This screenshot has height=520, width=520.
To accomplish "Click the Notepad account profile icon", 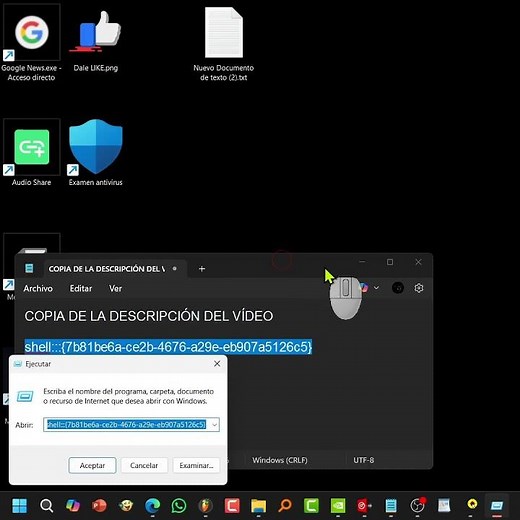I will coord(398,288).
